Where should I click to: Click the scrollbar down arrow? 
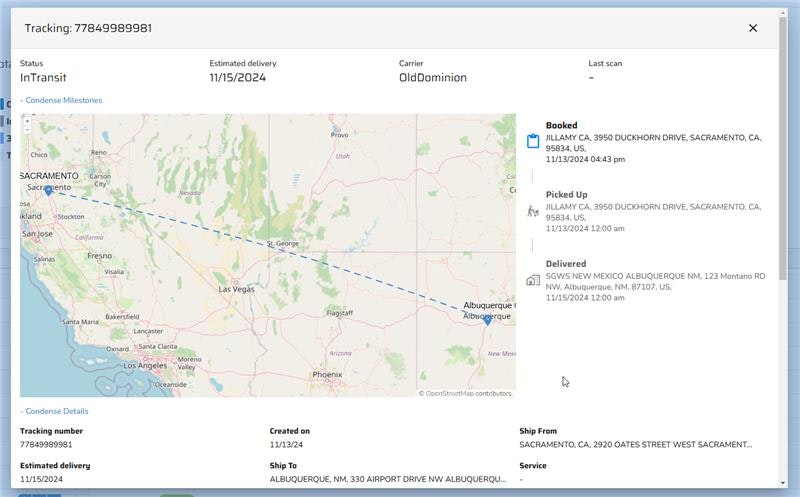783,483
